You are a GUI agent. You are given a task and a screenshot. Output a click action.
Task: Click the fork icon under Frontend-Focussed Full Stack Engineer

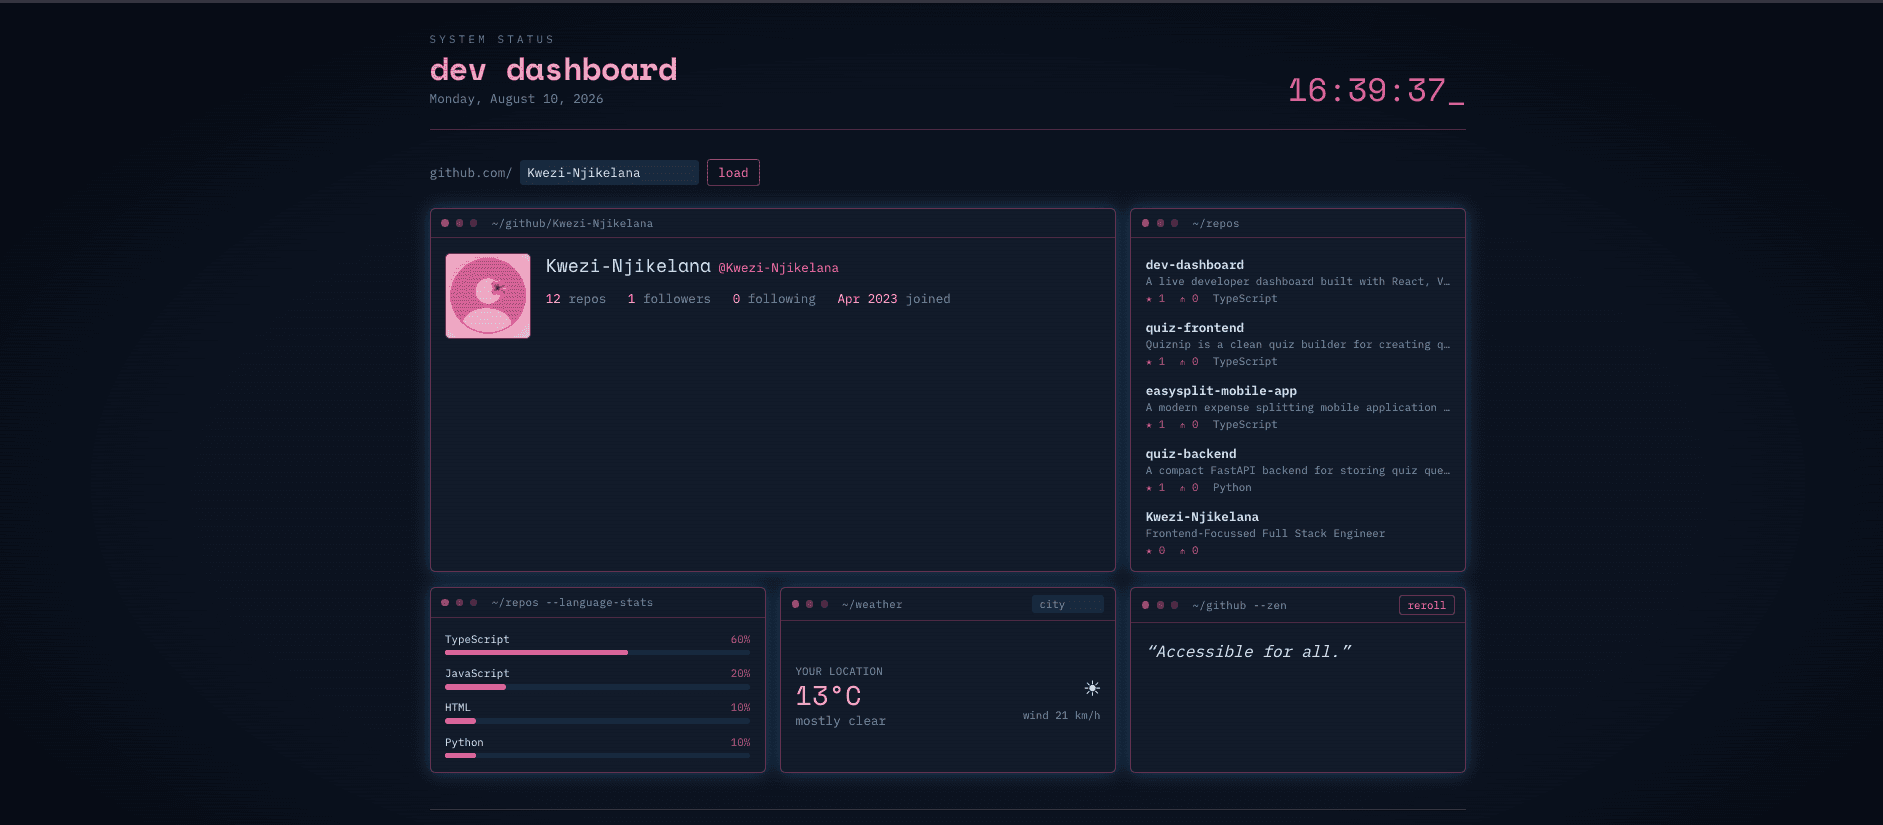tap(1182, 551)
